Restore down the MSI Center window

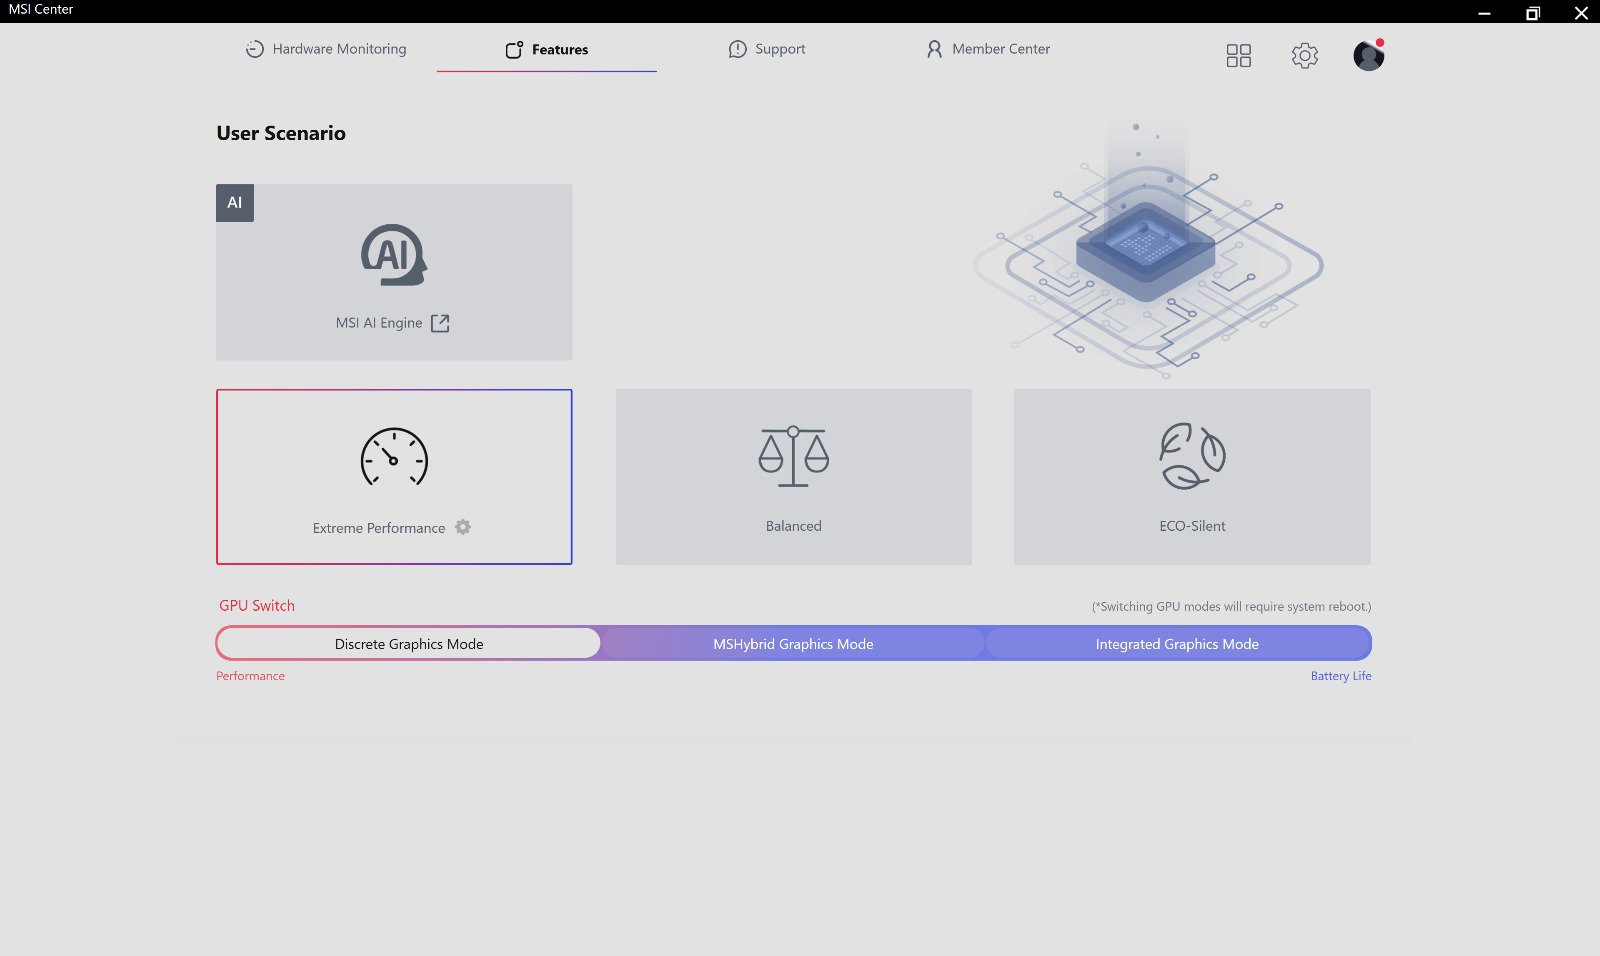coord(1533,13)
